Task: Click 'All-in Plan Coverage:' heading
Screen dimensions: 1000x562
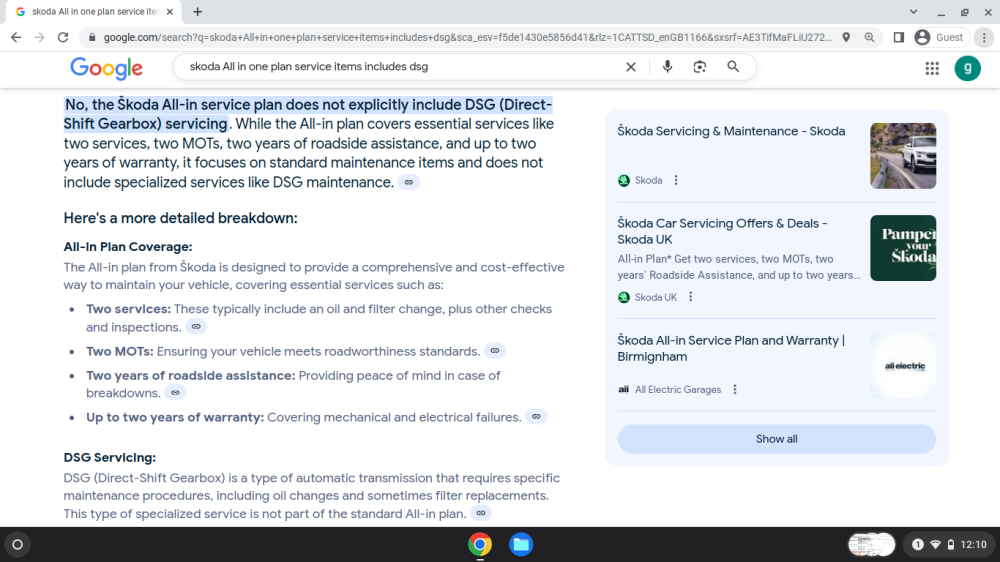Action: tap(128, 247)
